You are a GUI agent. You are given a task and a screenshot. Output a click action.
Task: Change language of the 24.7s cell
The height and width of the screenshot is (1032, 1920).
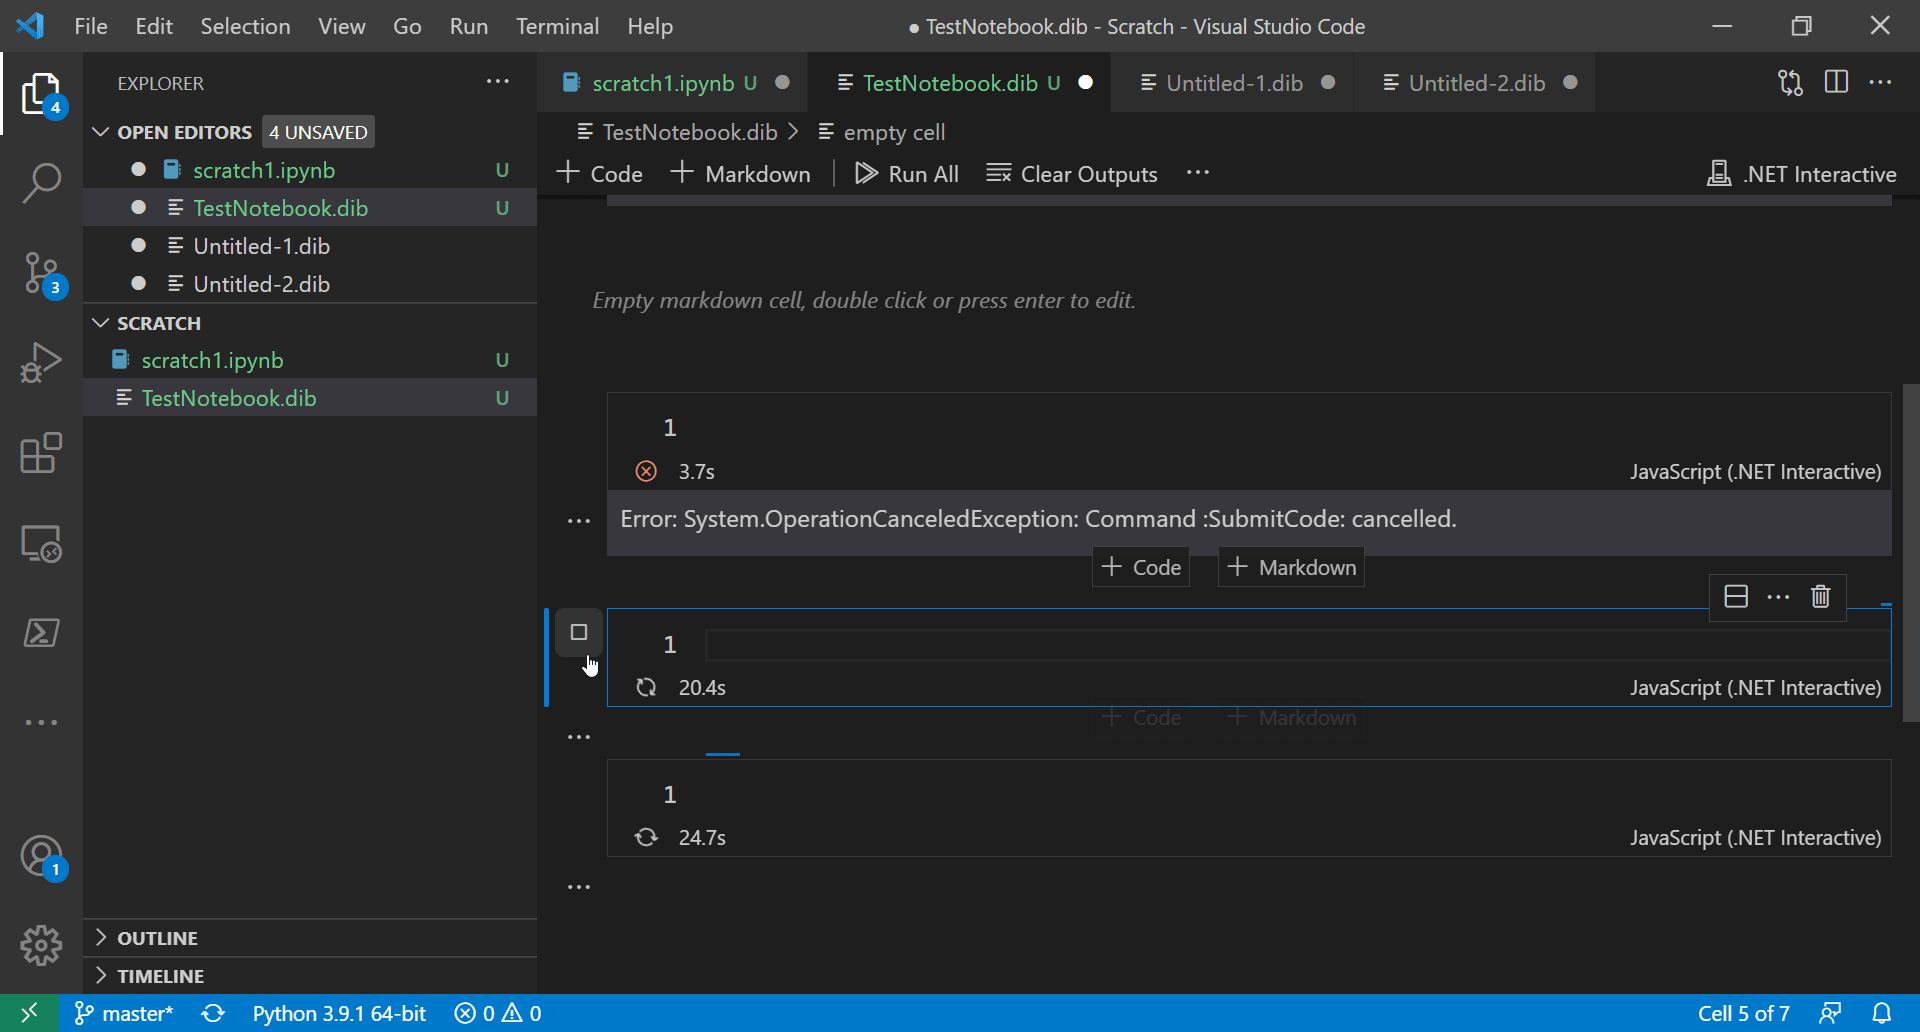coord(1755,838)
